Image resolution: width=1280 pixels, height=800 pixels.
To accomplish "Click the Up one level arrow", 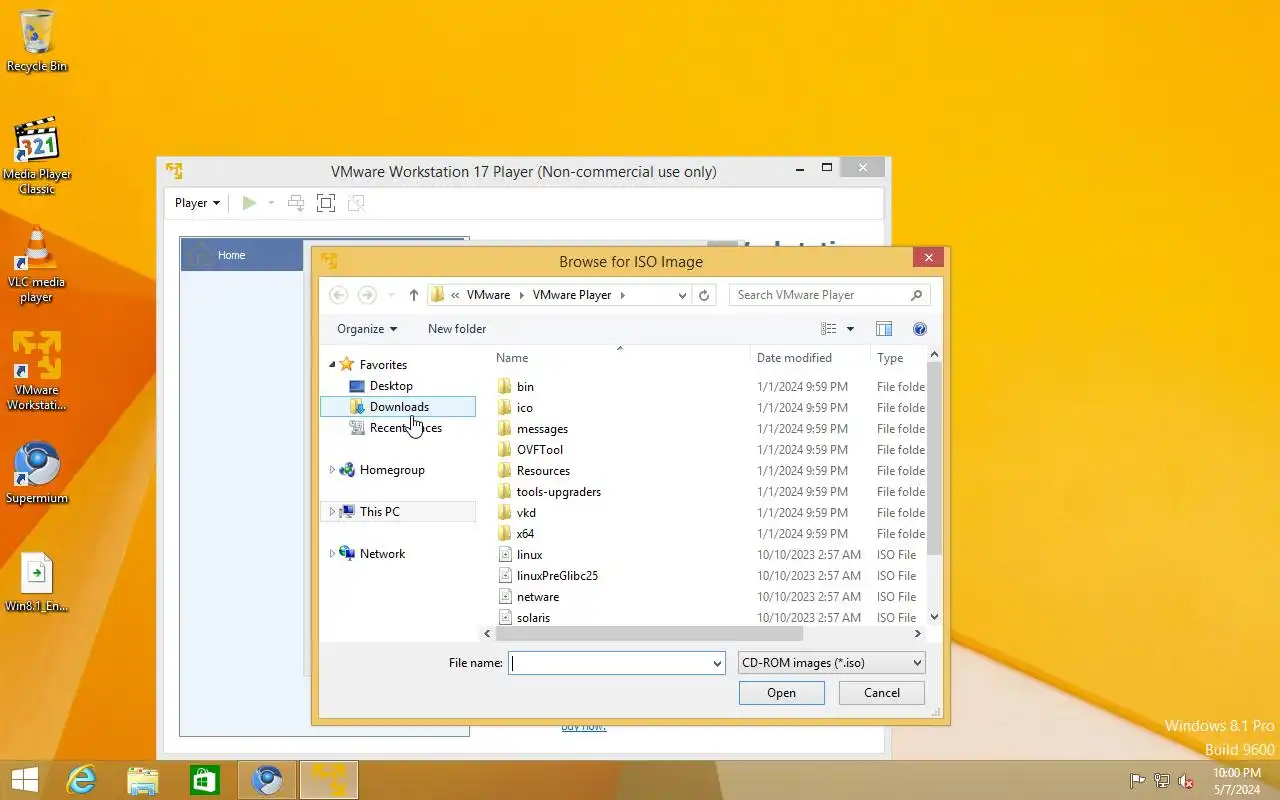I will [x=413, y=295].
